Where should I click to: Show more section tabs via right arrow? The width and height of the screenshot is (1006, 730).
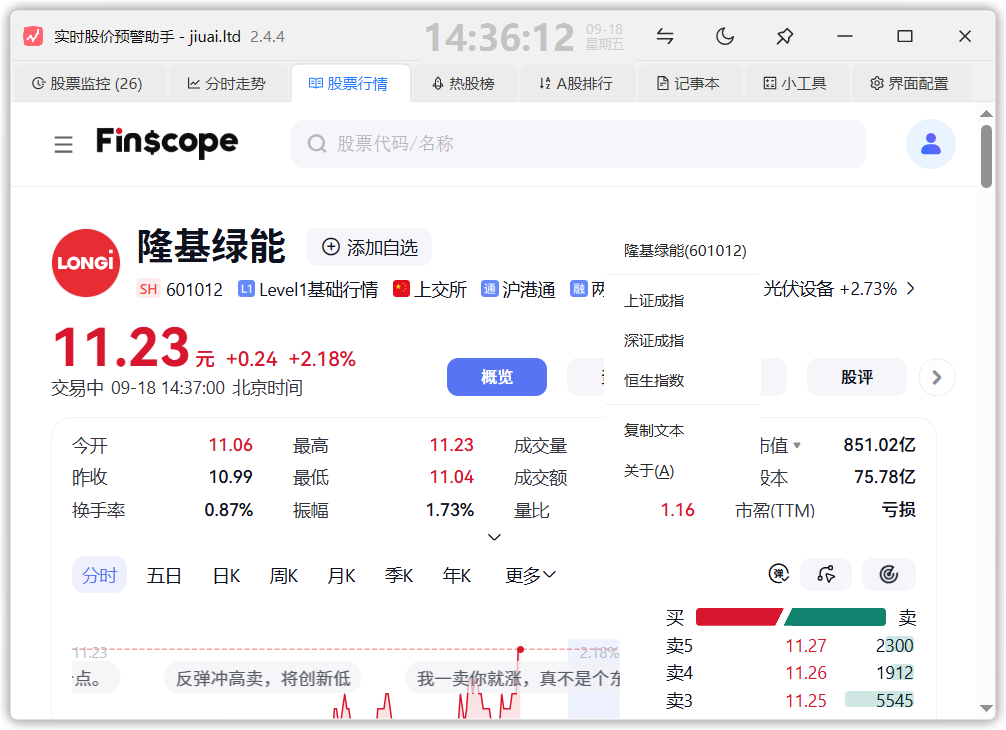coord(937,377)
